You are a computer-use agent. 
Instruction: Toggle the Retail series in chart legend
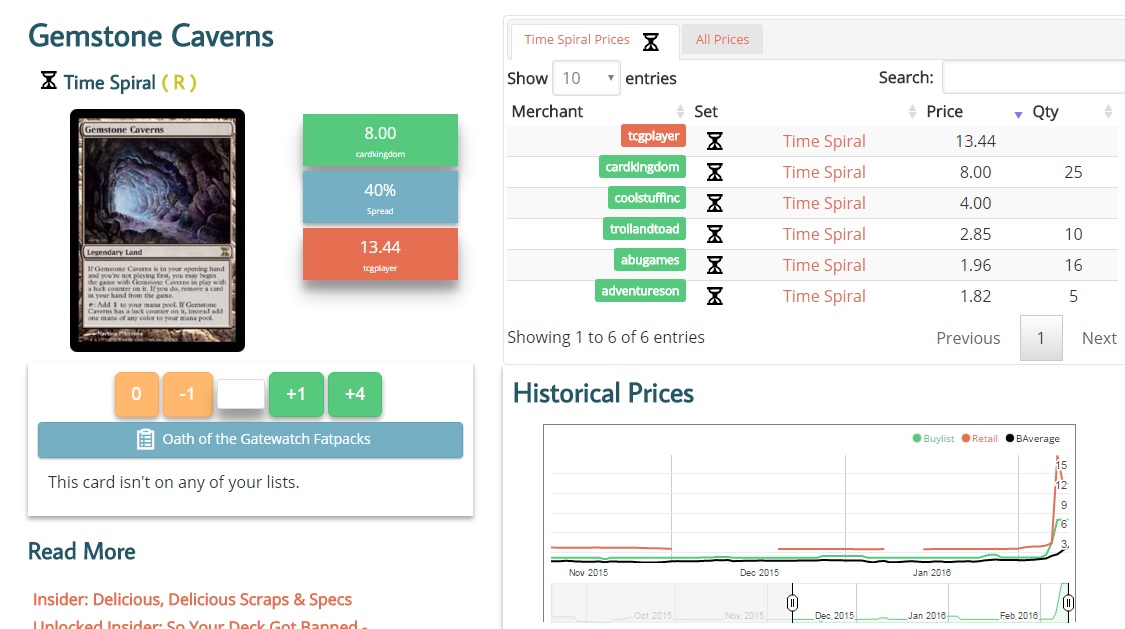click(x=980, y=438)
